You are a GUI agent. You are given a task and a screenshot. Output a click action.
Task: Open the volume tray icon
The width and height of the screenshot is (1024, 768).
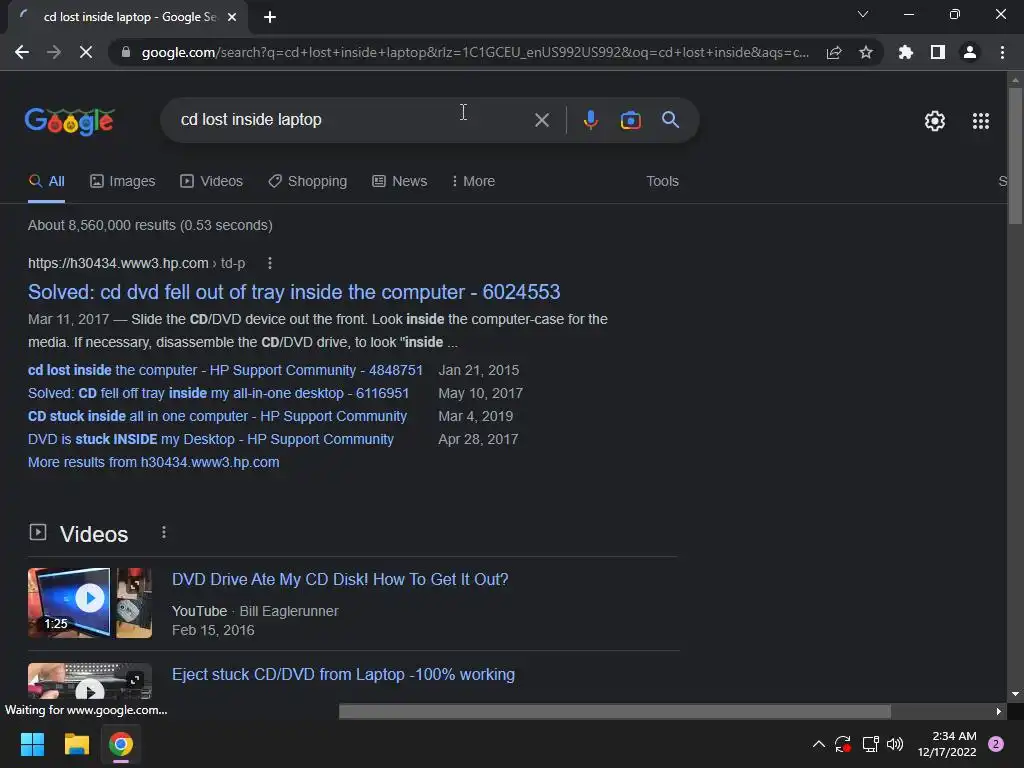pyautogui.click(x=895, y=744)
